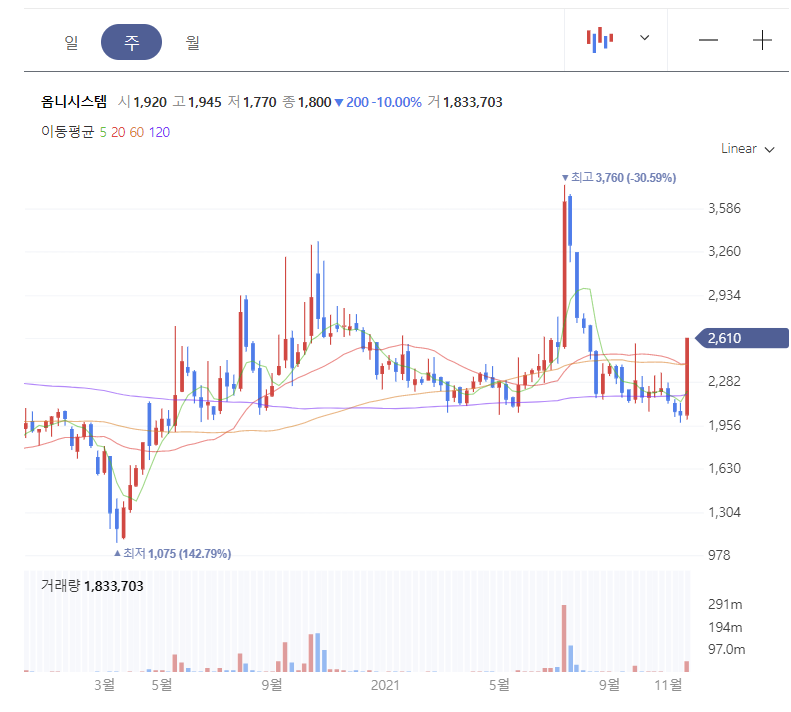Click the 3,260 price axis label
Viewport: 791px width, 712px height.
724,251
